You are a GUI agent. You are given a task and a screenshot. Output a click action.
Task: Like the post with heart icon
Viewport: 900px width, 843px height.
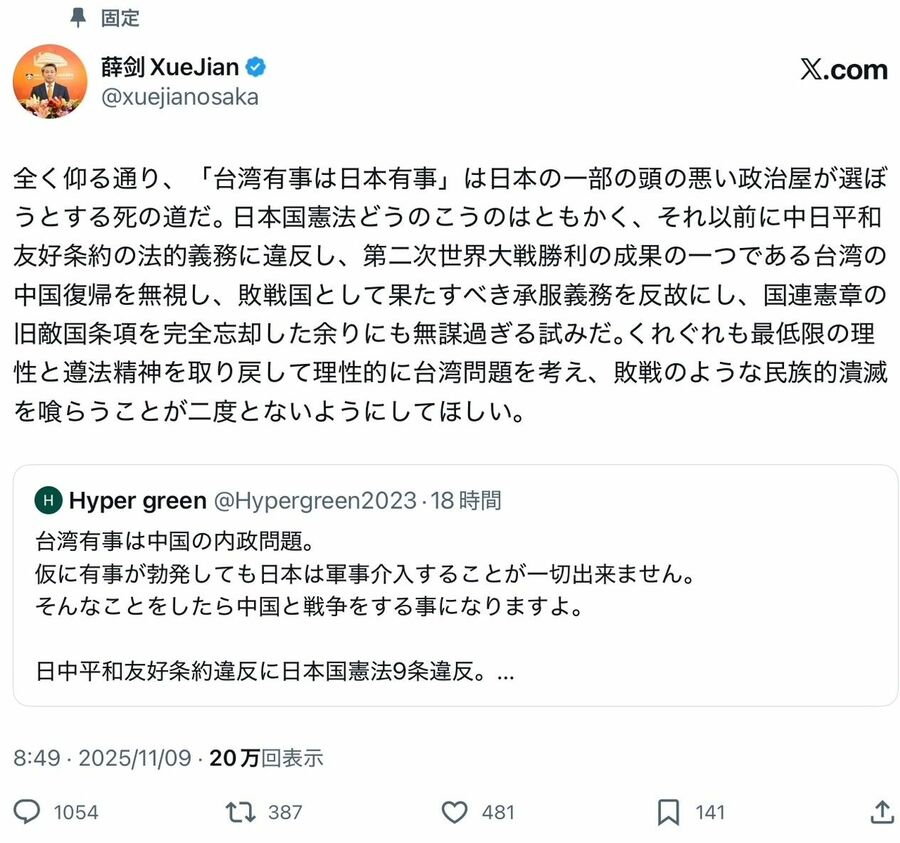455,811
